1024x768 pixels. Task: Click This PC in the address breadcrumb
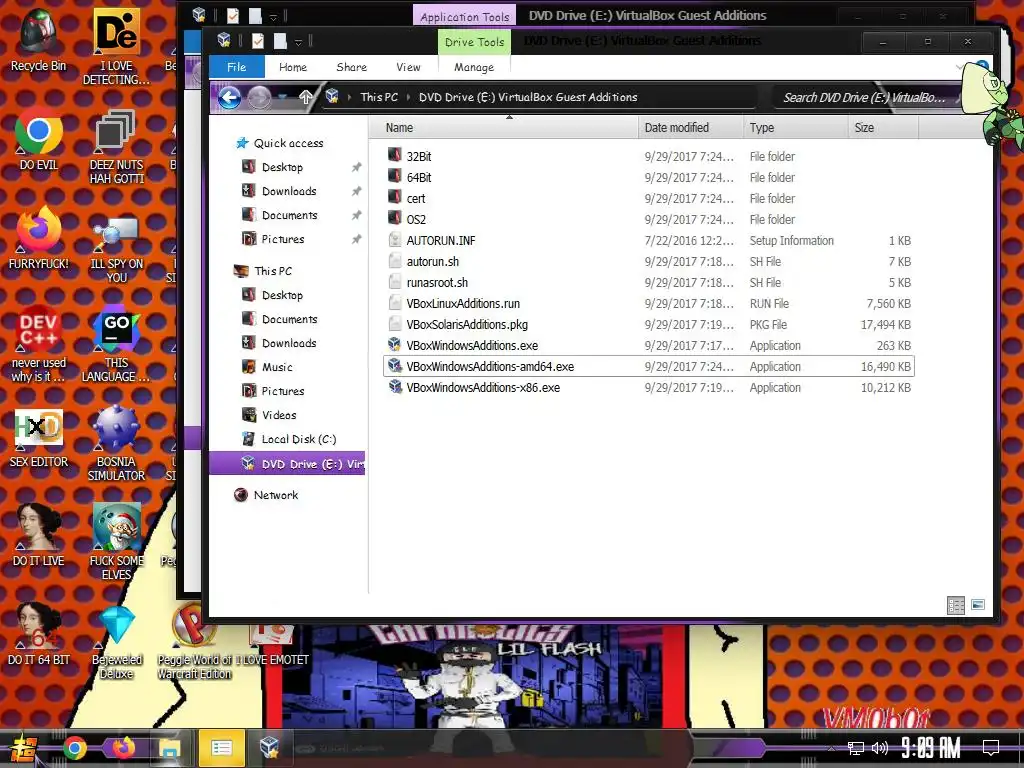tap(379, 97)
